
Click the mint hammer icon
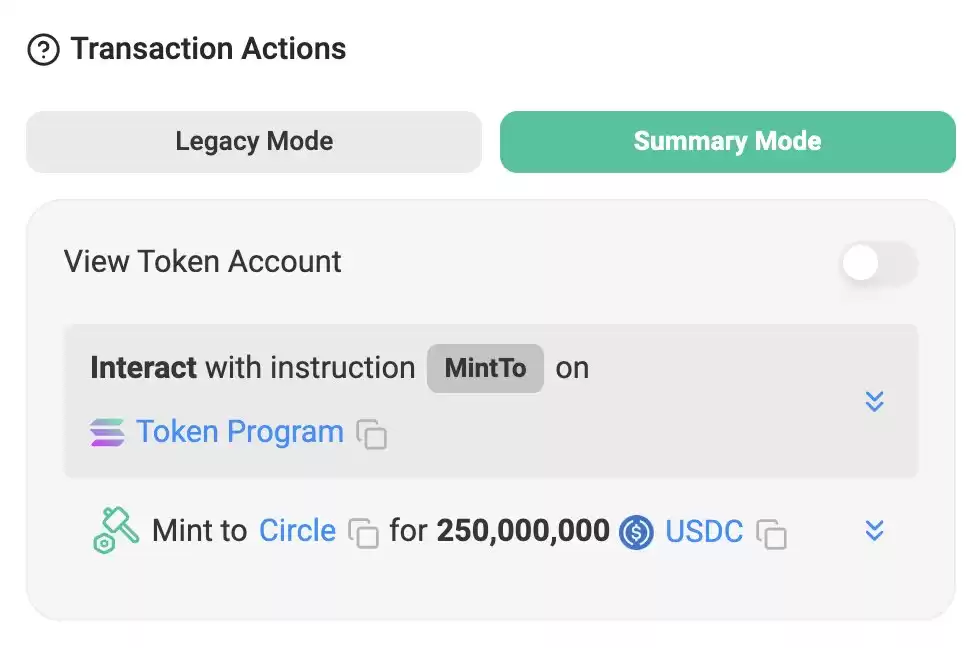point(116,530)
